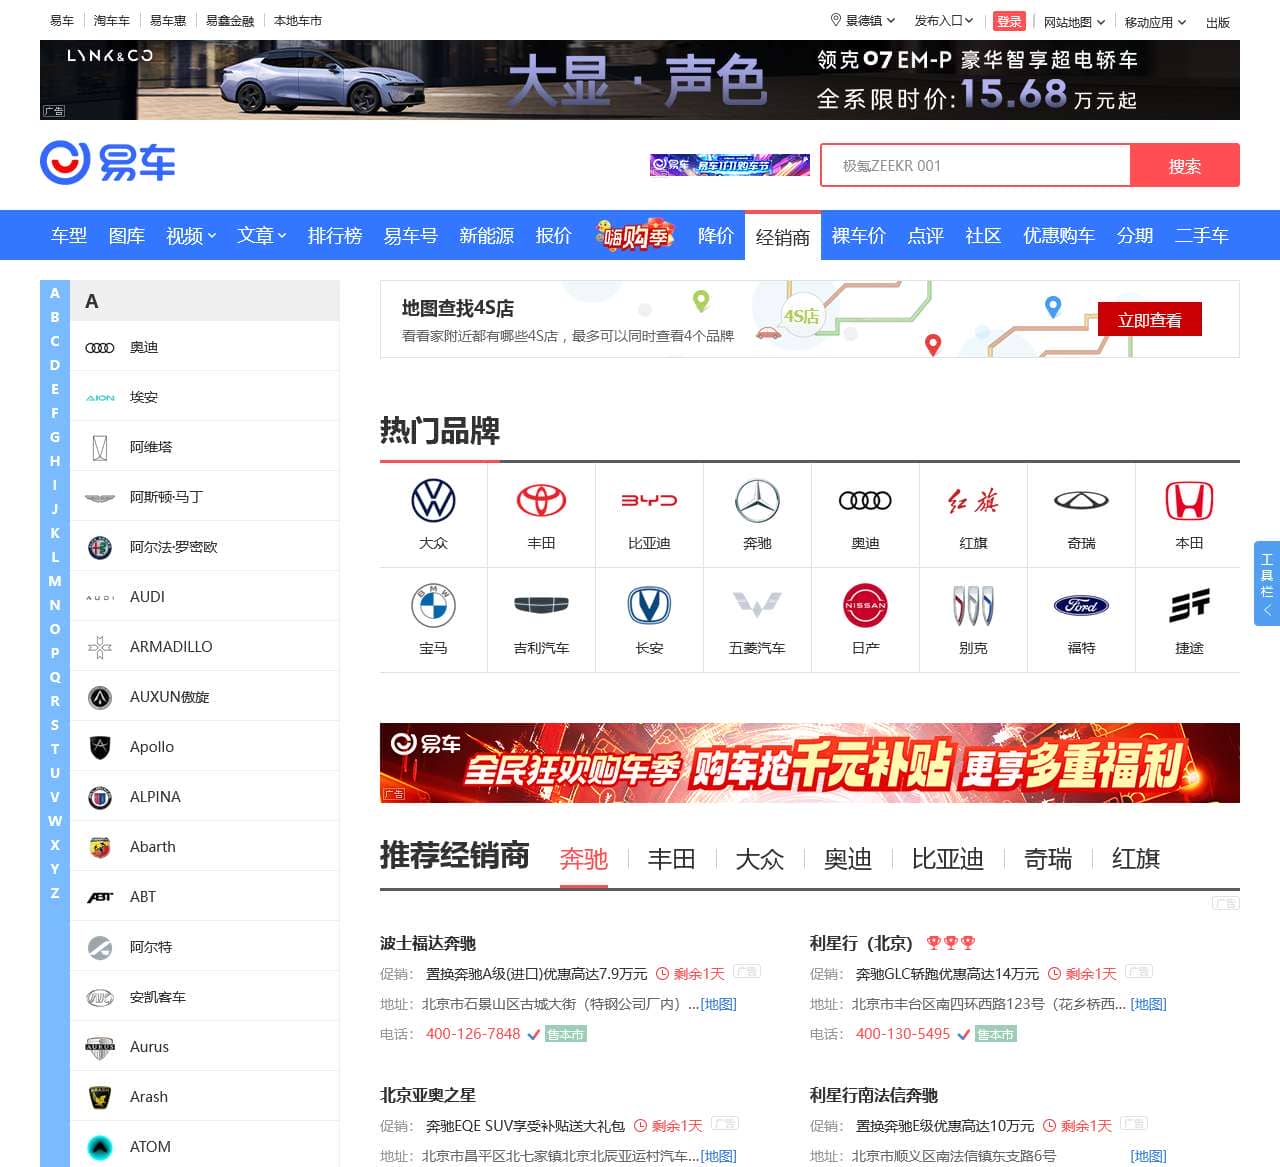This screenshot has height=1167, width=1280.
Task: Click the 登录 button
Action: tap(1009, 21)
